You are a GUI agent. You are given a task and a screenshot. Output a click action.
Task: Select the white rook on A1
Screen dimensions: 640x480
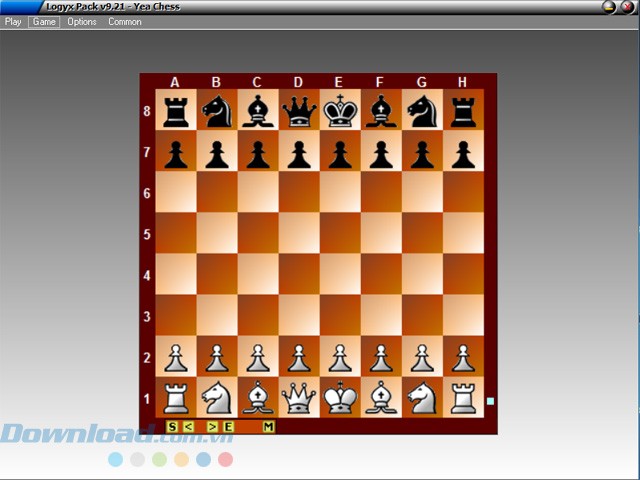point(176,397)
